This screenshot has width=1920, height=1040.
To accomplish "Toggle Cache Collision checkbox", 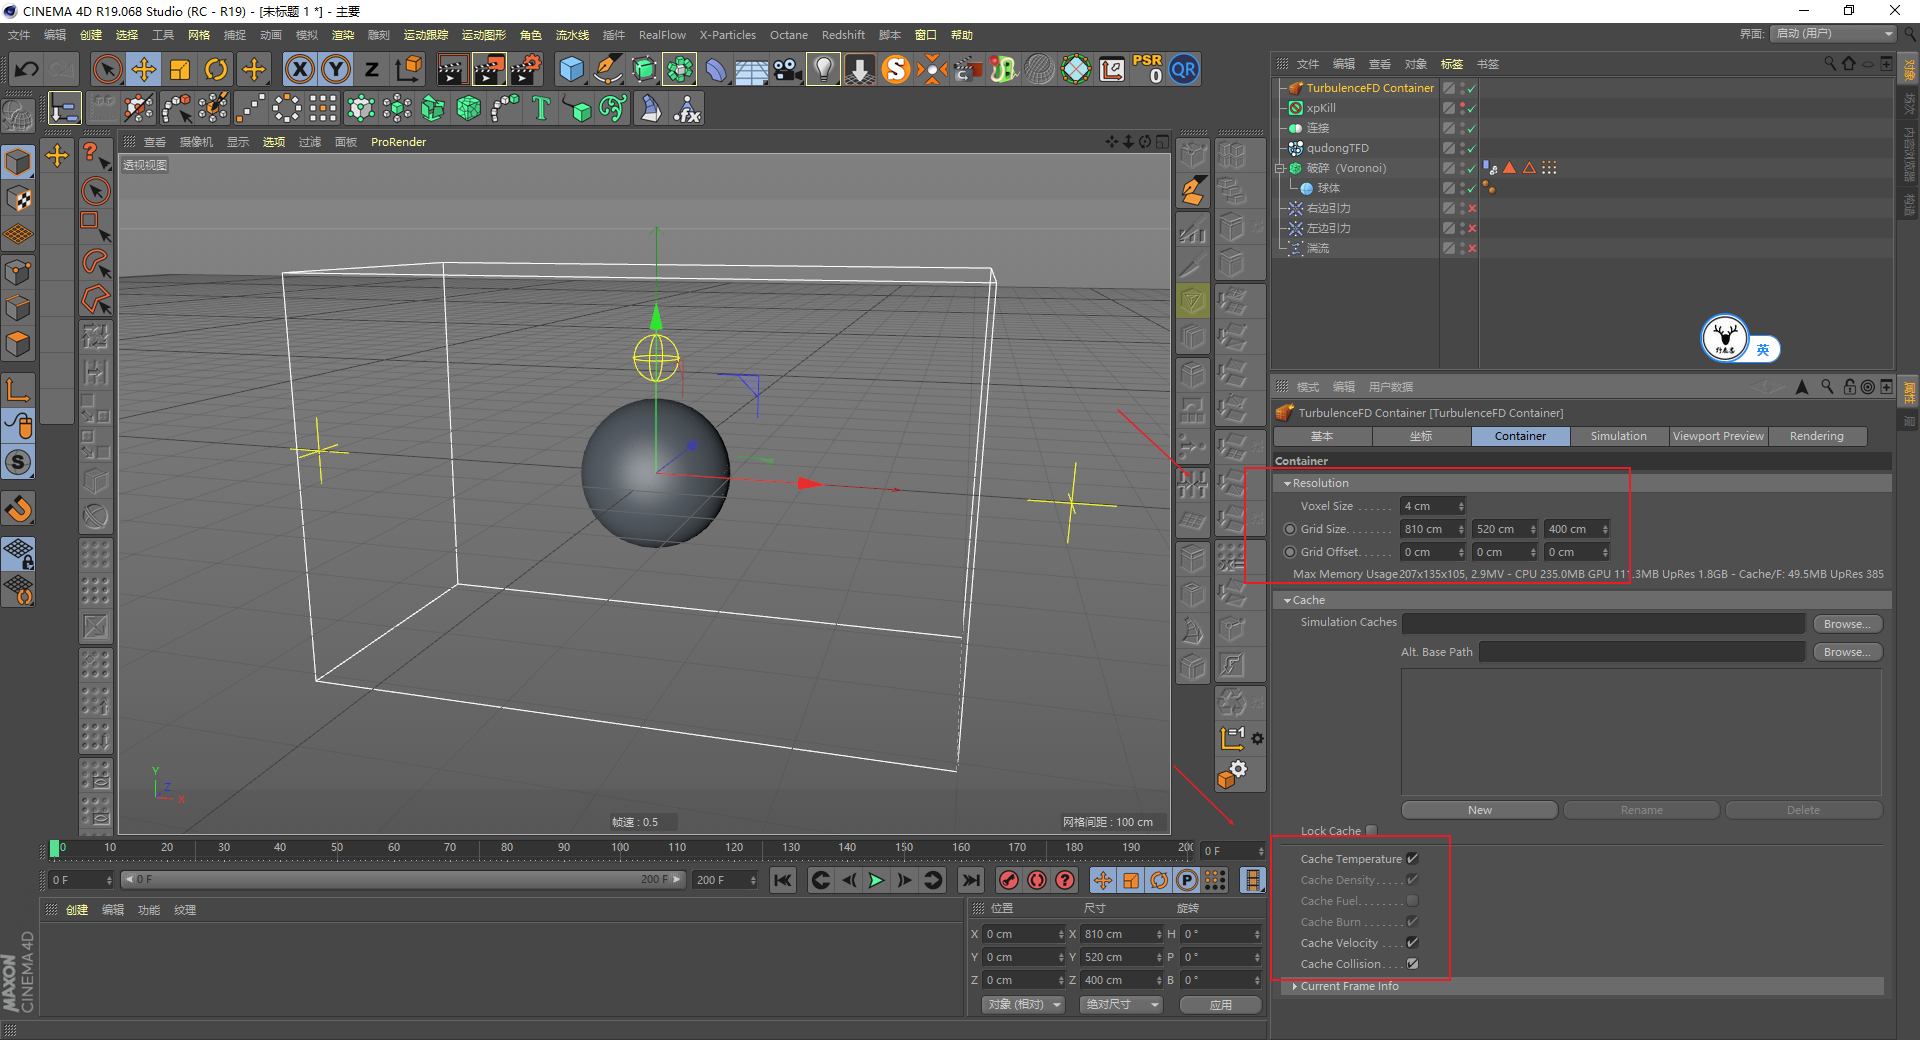I will [1413, 964].
